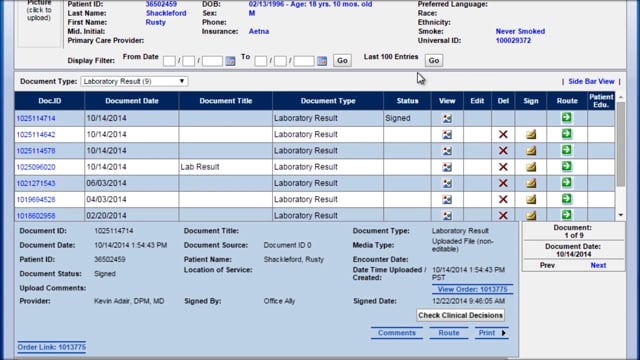Click the Aetna insurance value

[x=259, y=31]
